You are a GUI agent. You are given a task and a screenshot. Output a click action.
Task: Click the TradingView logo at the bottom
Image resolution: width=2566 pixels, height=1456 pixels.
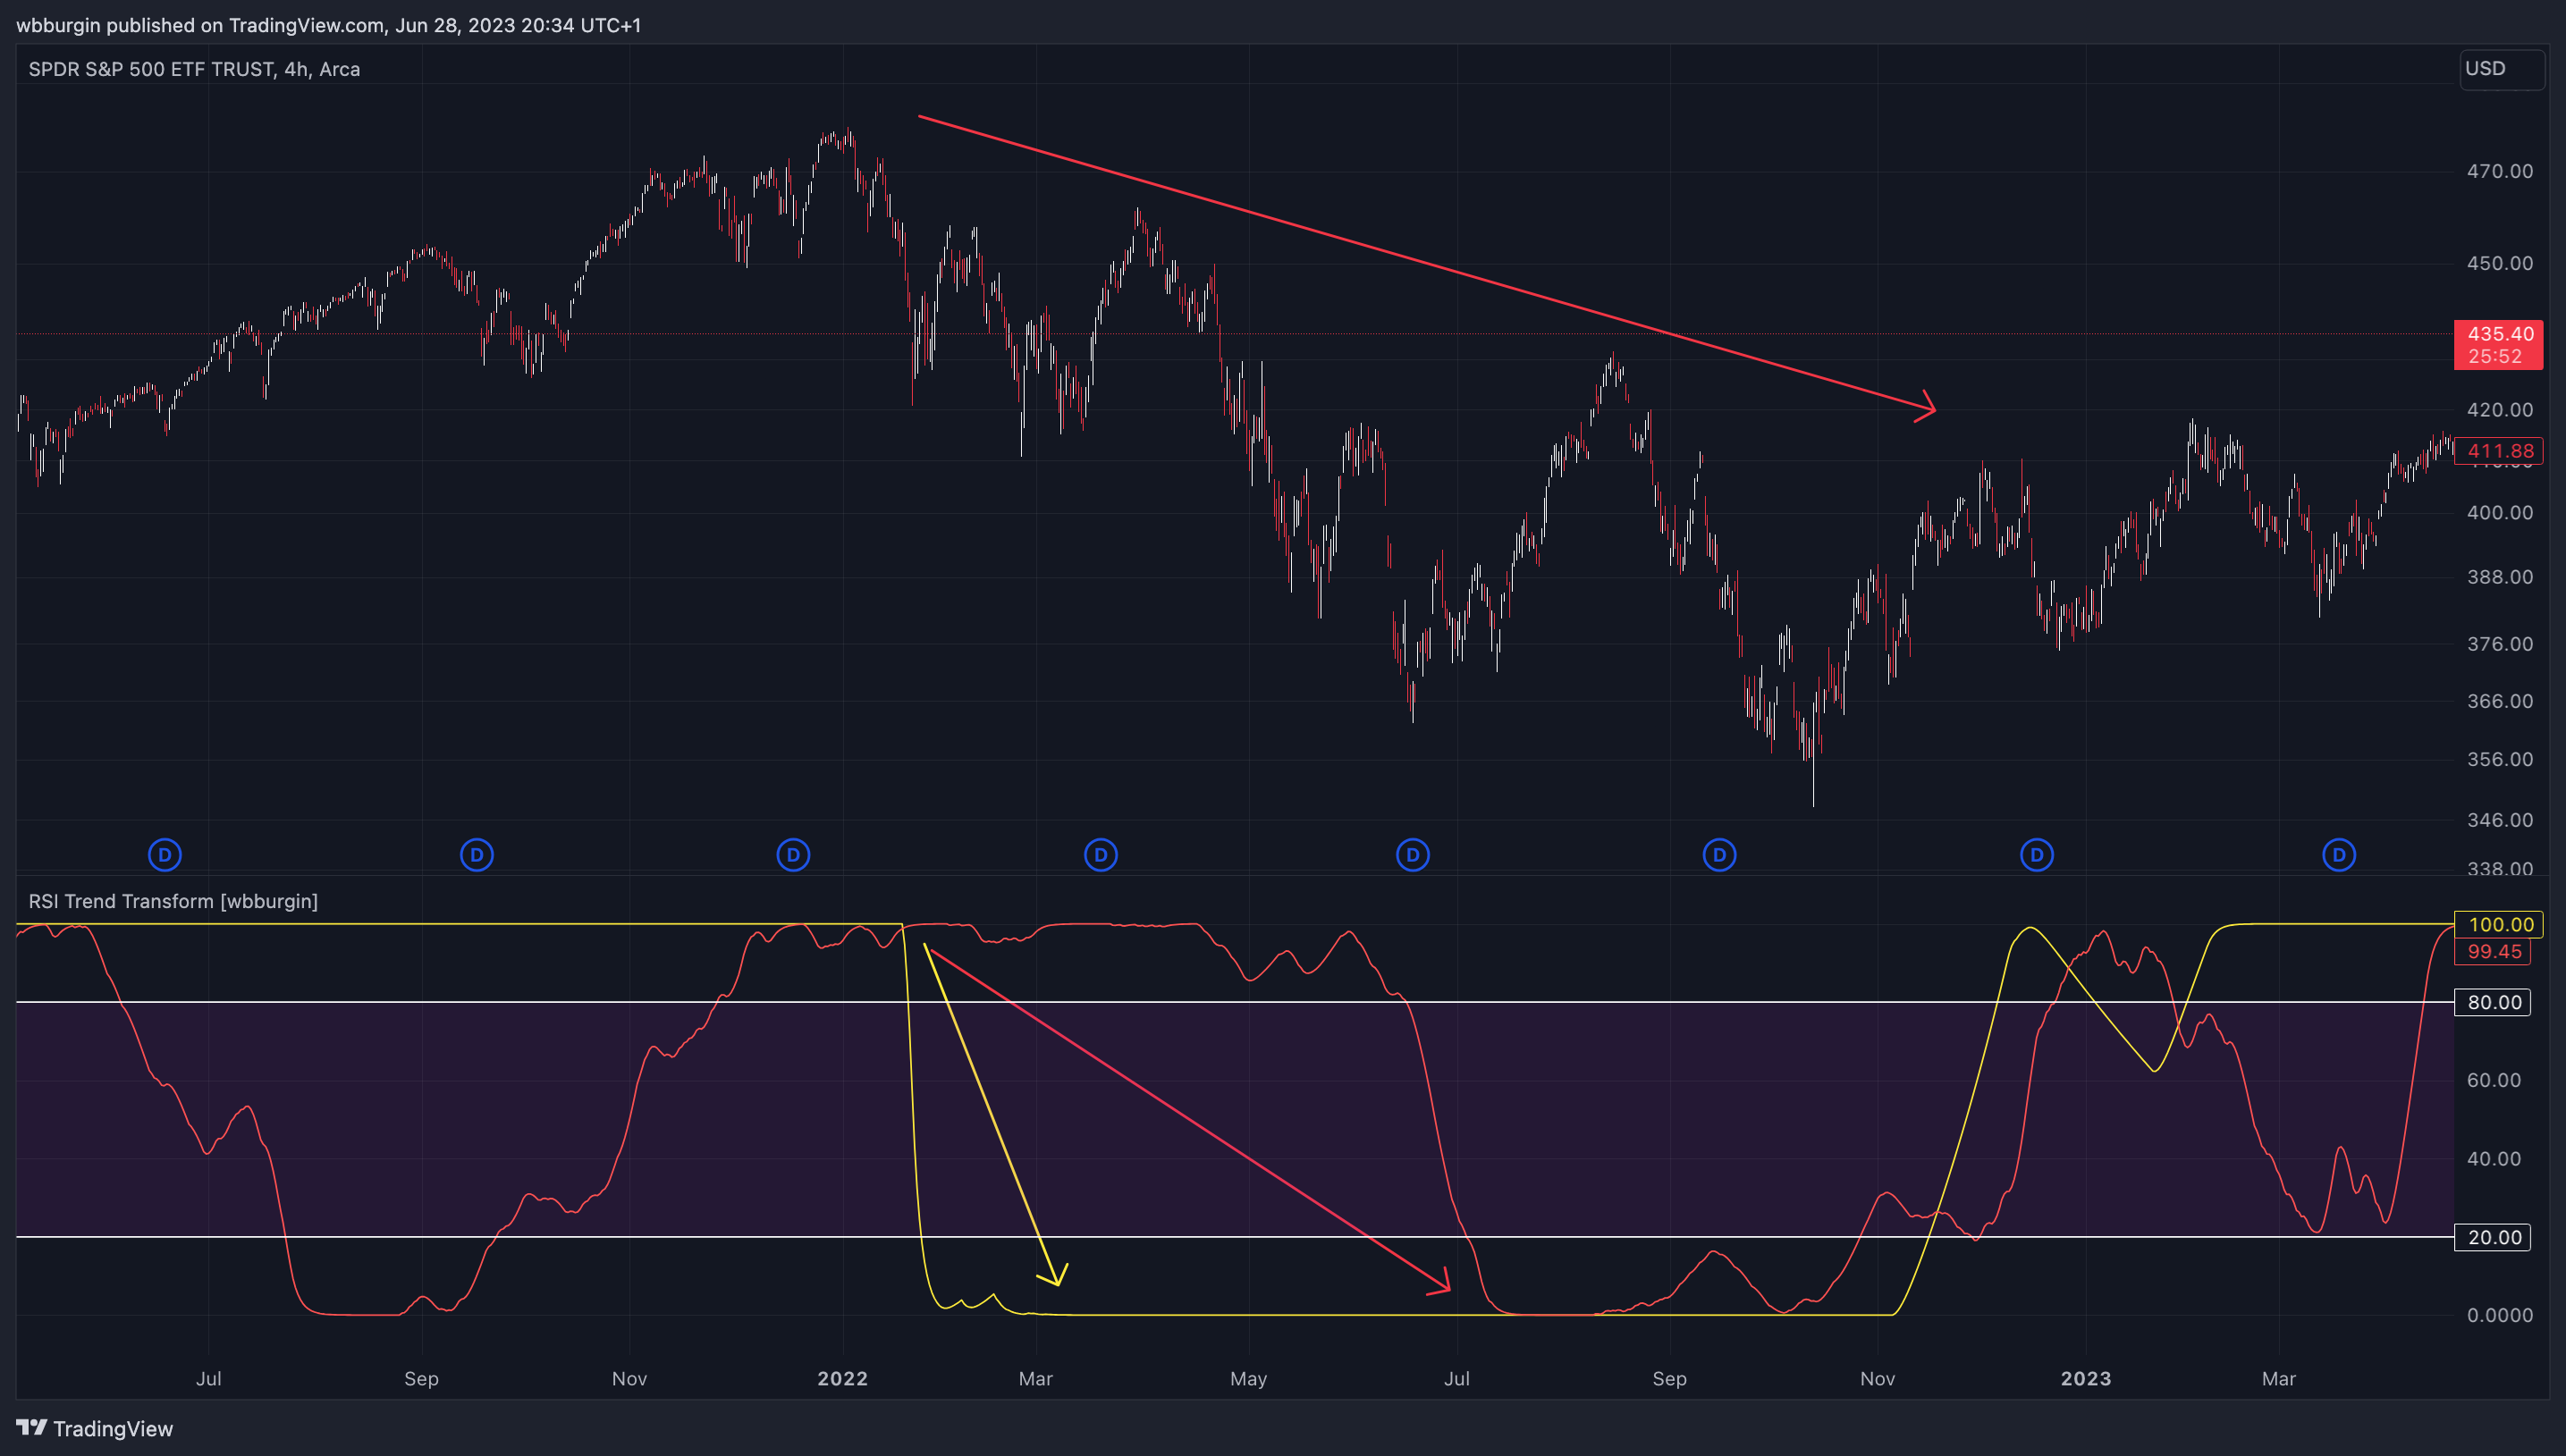95,1428
